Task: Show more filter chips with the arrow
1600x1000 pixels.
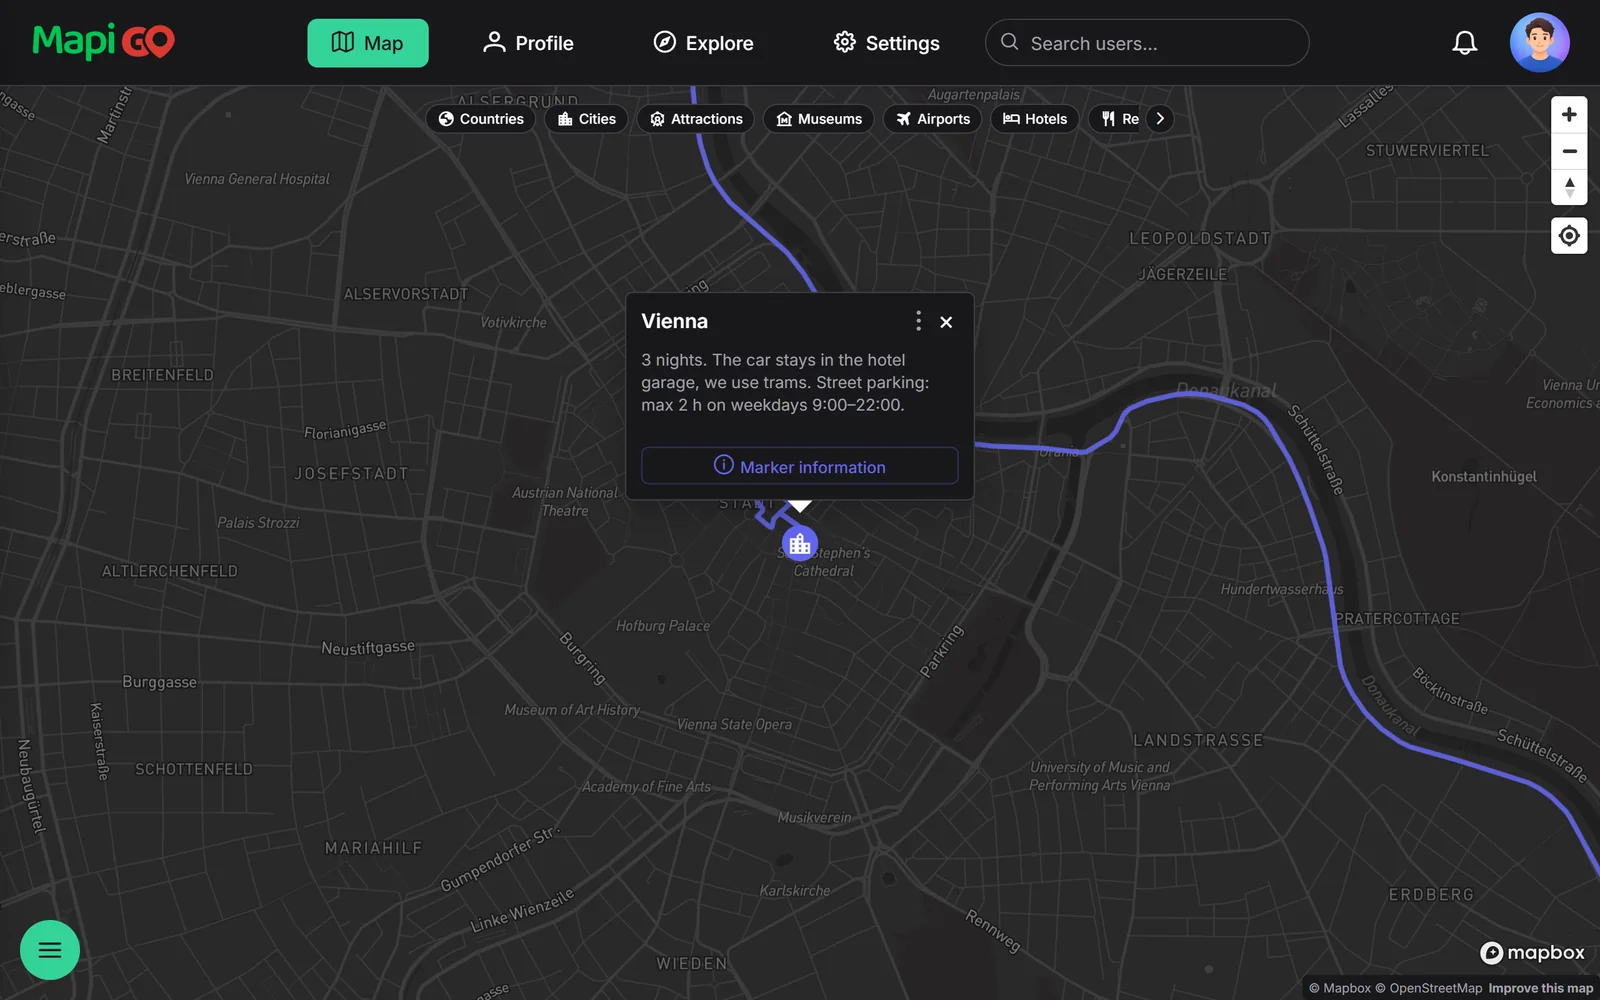Action: click(x=1160, y=119)
